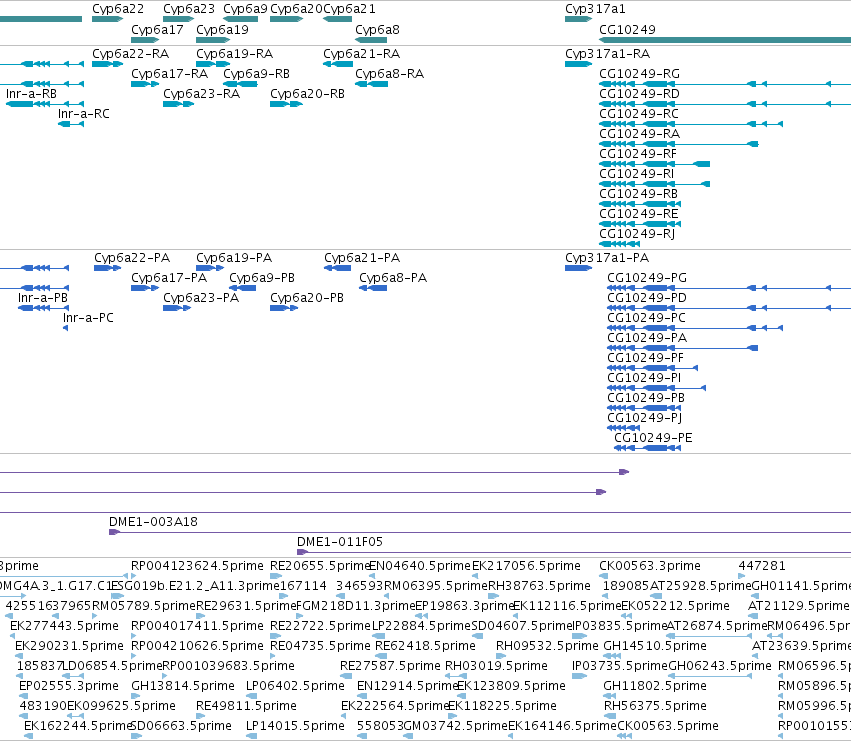Select the Cyp6a19-PA protein label
The height and width of the screenshot is (741, 851).
point(234,257)
